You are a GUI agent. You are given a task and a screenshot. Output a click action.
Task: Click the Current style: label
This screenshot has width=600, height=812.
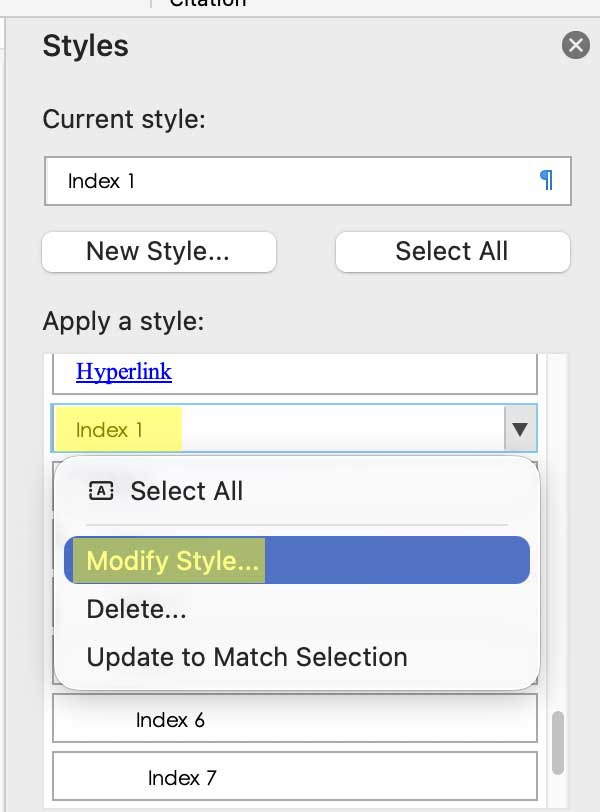[124, 120]
